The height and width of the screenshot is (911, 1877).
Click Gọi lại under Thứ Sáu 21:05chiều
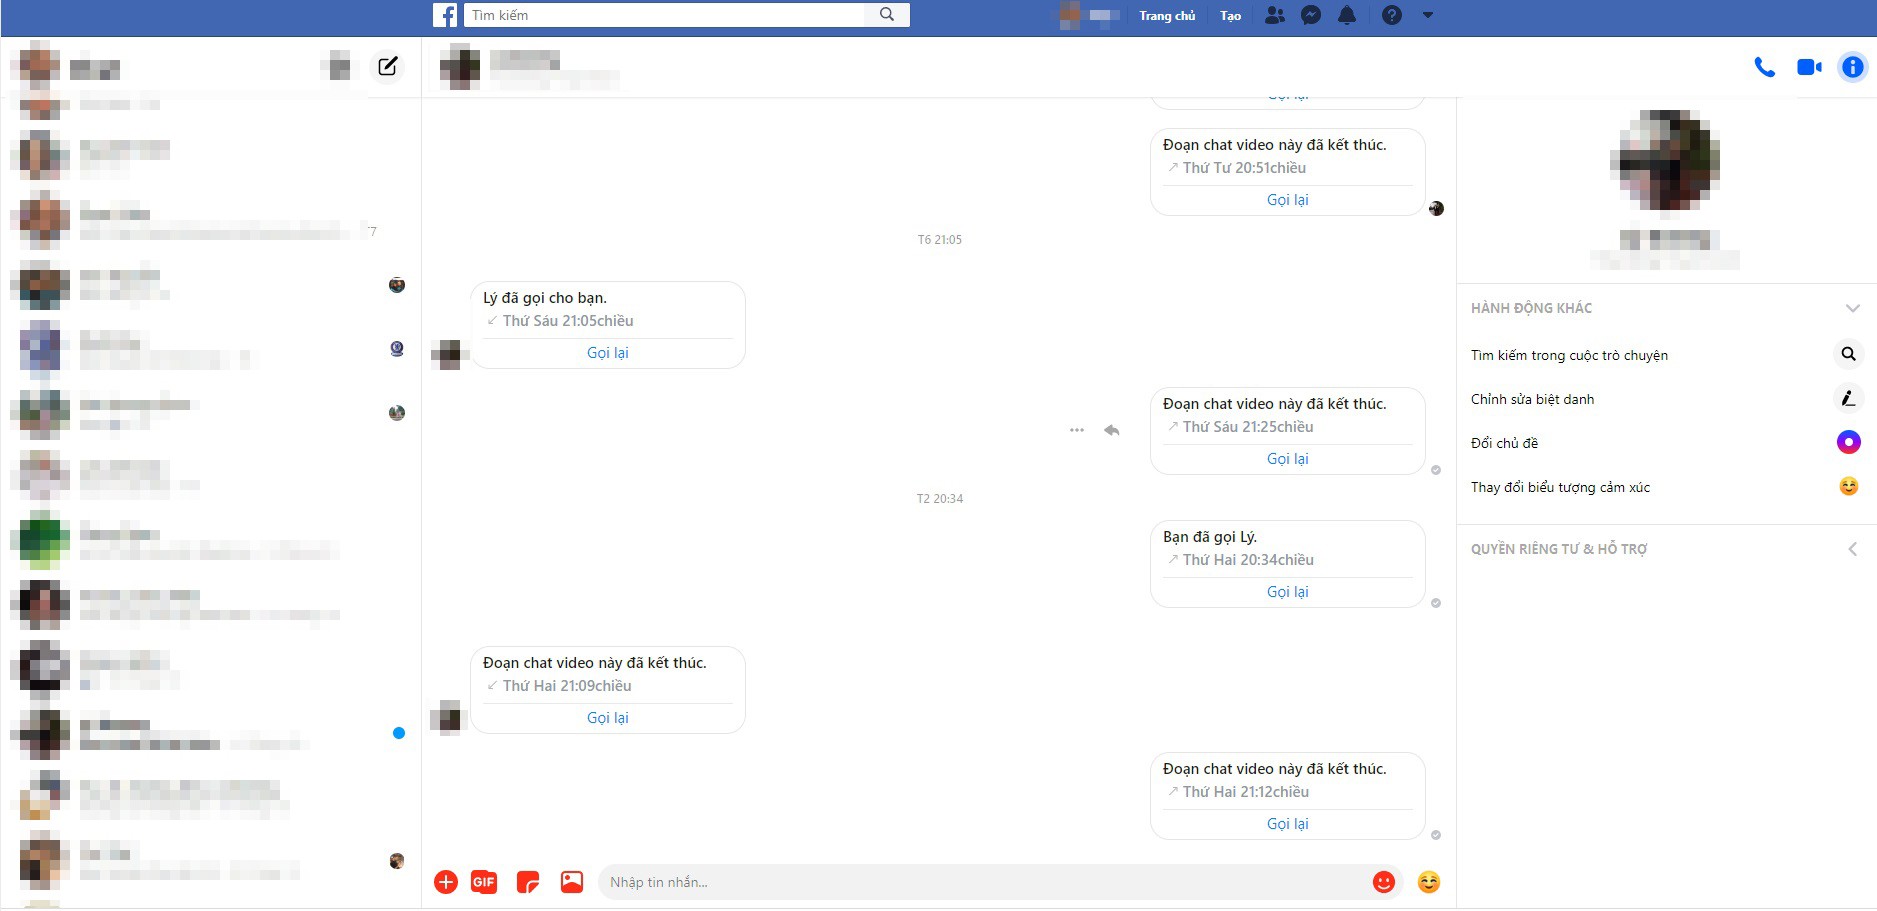tap(607, 353)
